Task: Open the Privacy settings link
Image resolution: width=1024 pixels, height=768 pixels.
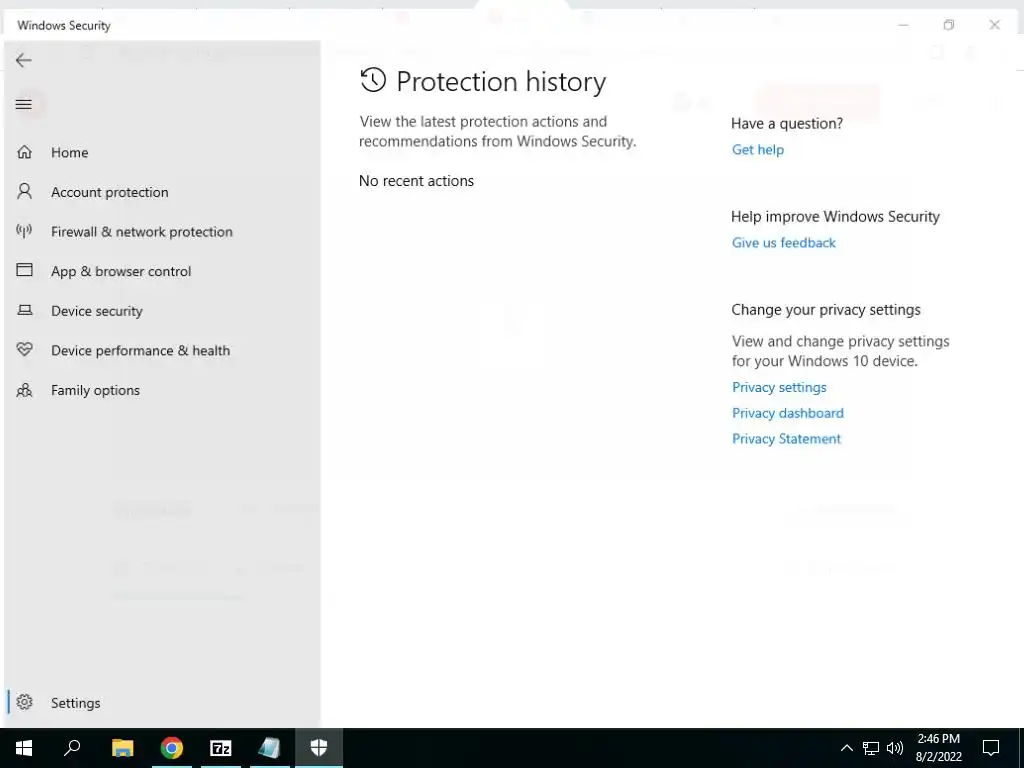Action: [779, 387]
